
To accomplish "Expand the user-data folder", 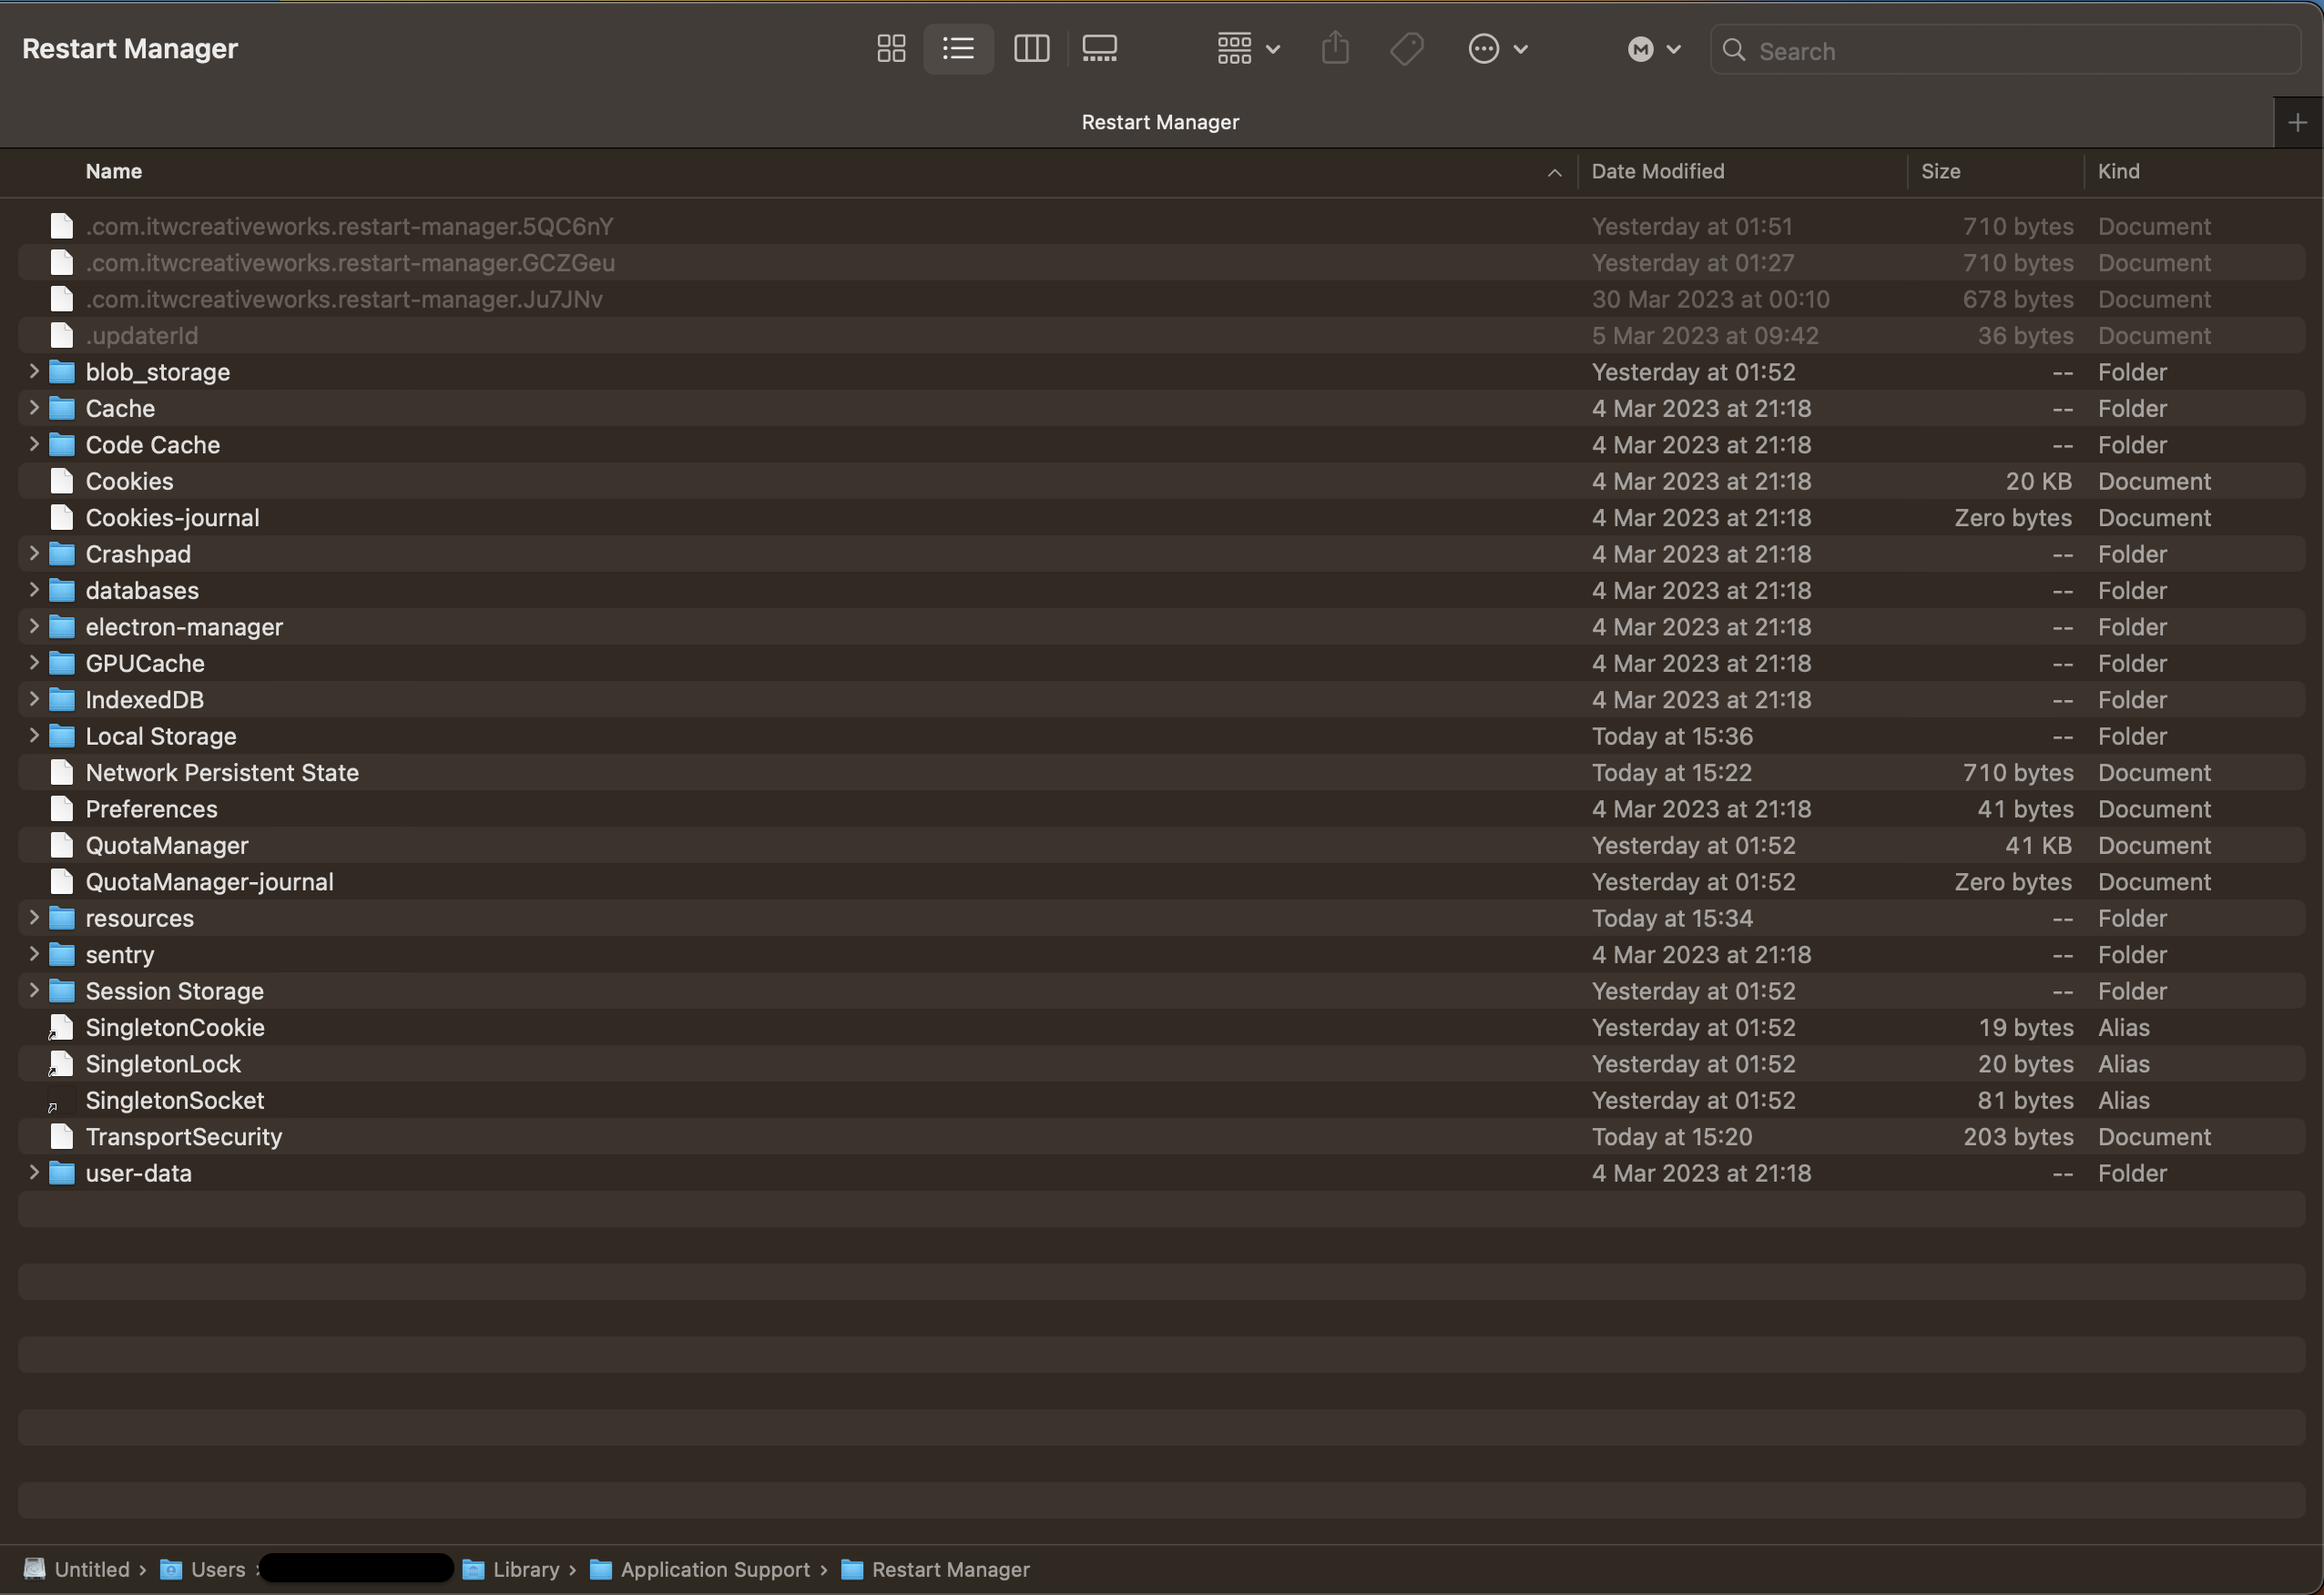I will point(34,1173).
